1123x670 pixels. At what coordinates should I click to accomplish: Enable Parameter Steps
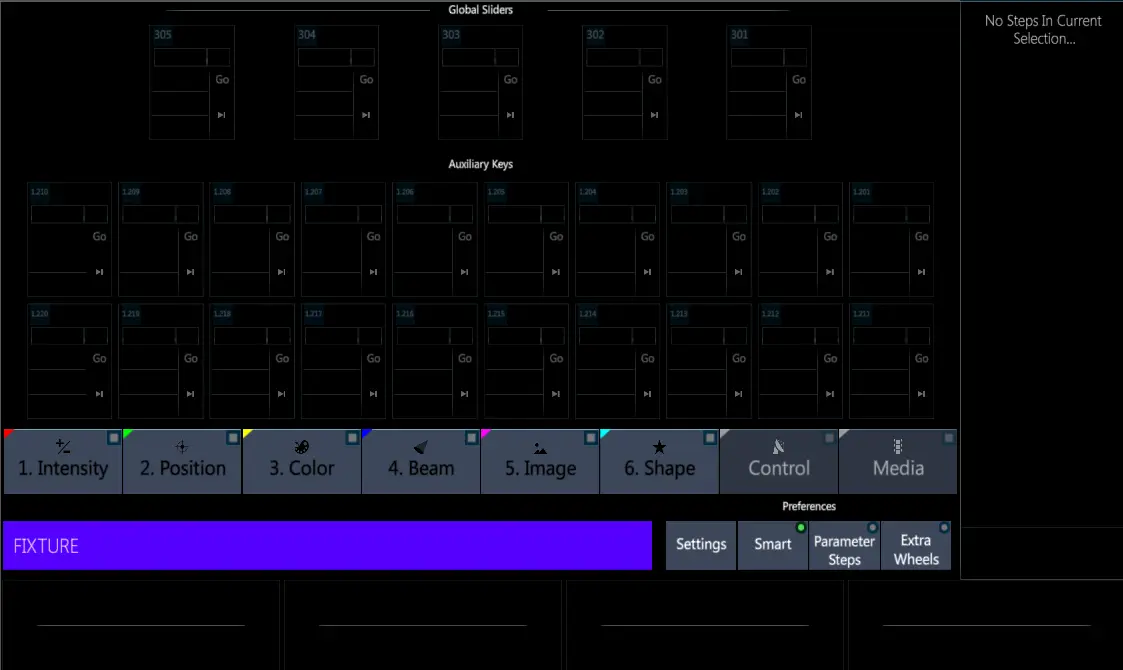click(x=844, y=545)
